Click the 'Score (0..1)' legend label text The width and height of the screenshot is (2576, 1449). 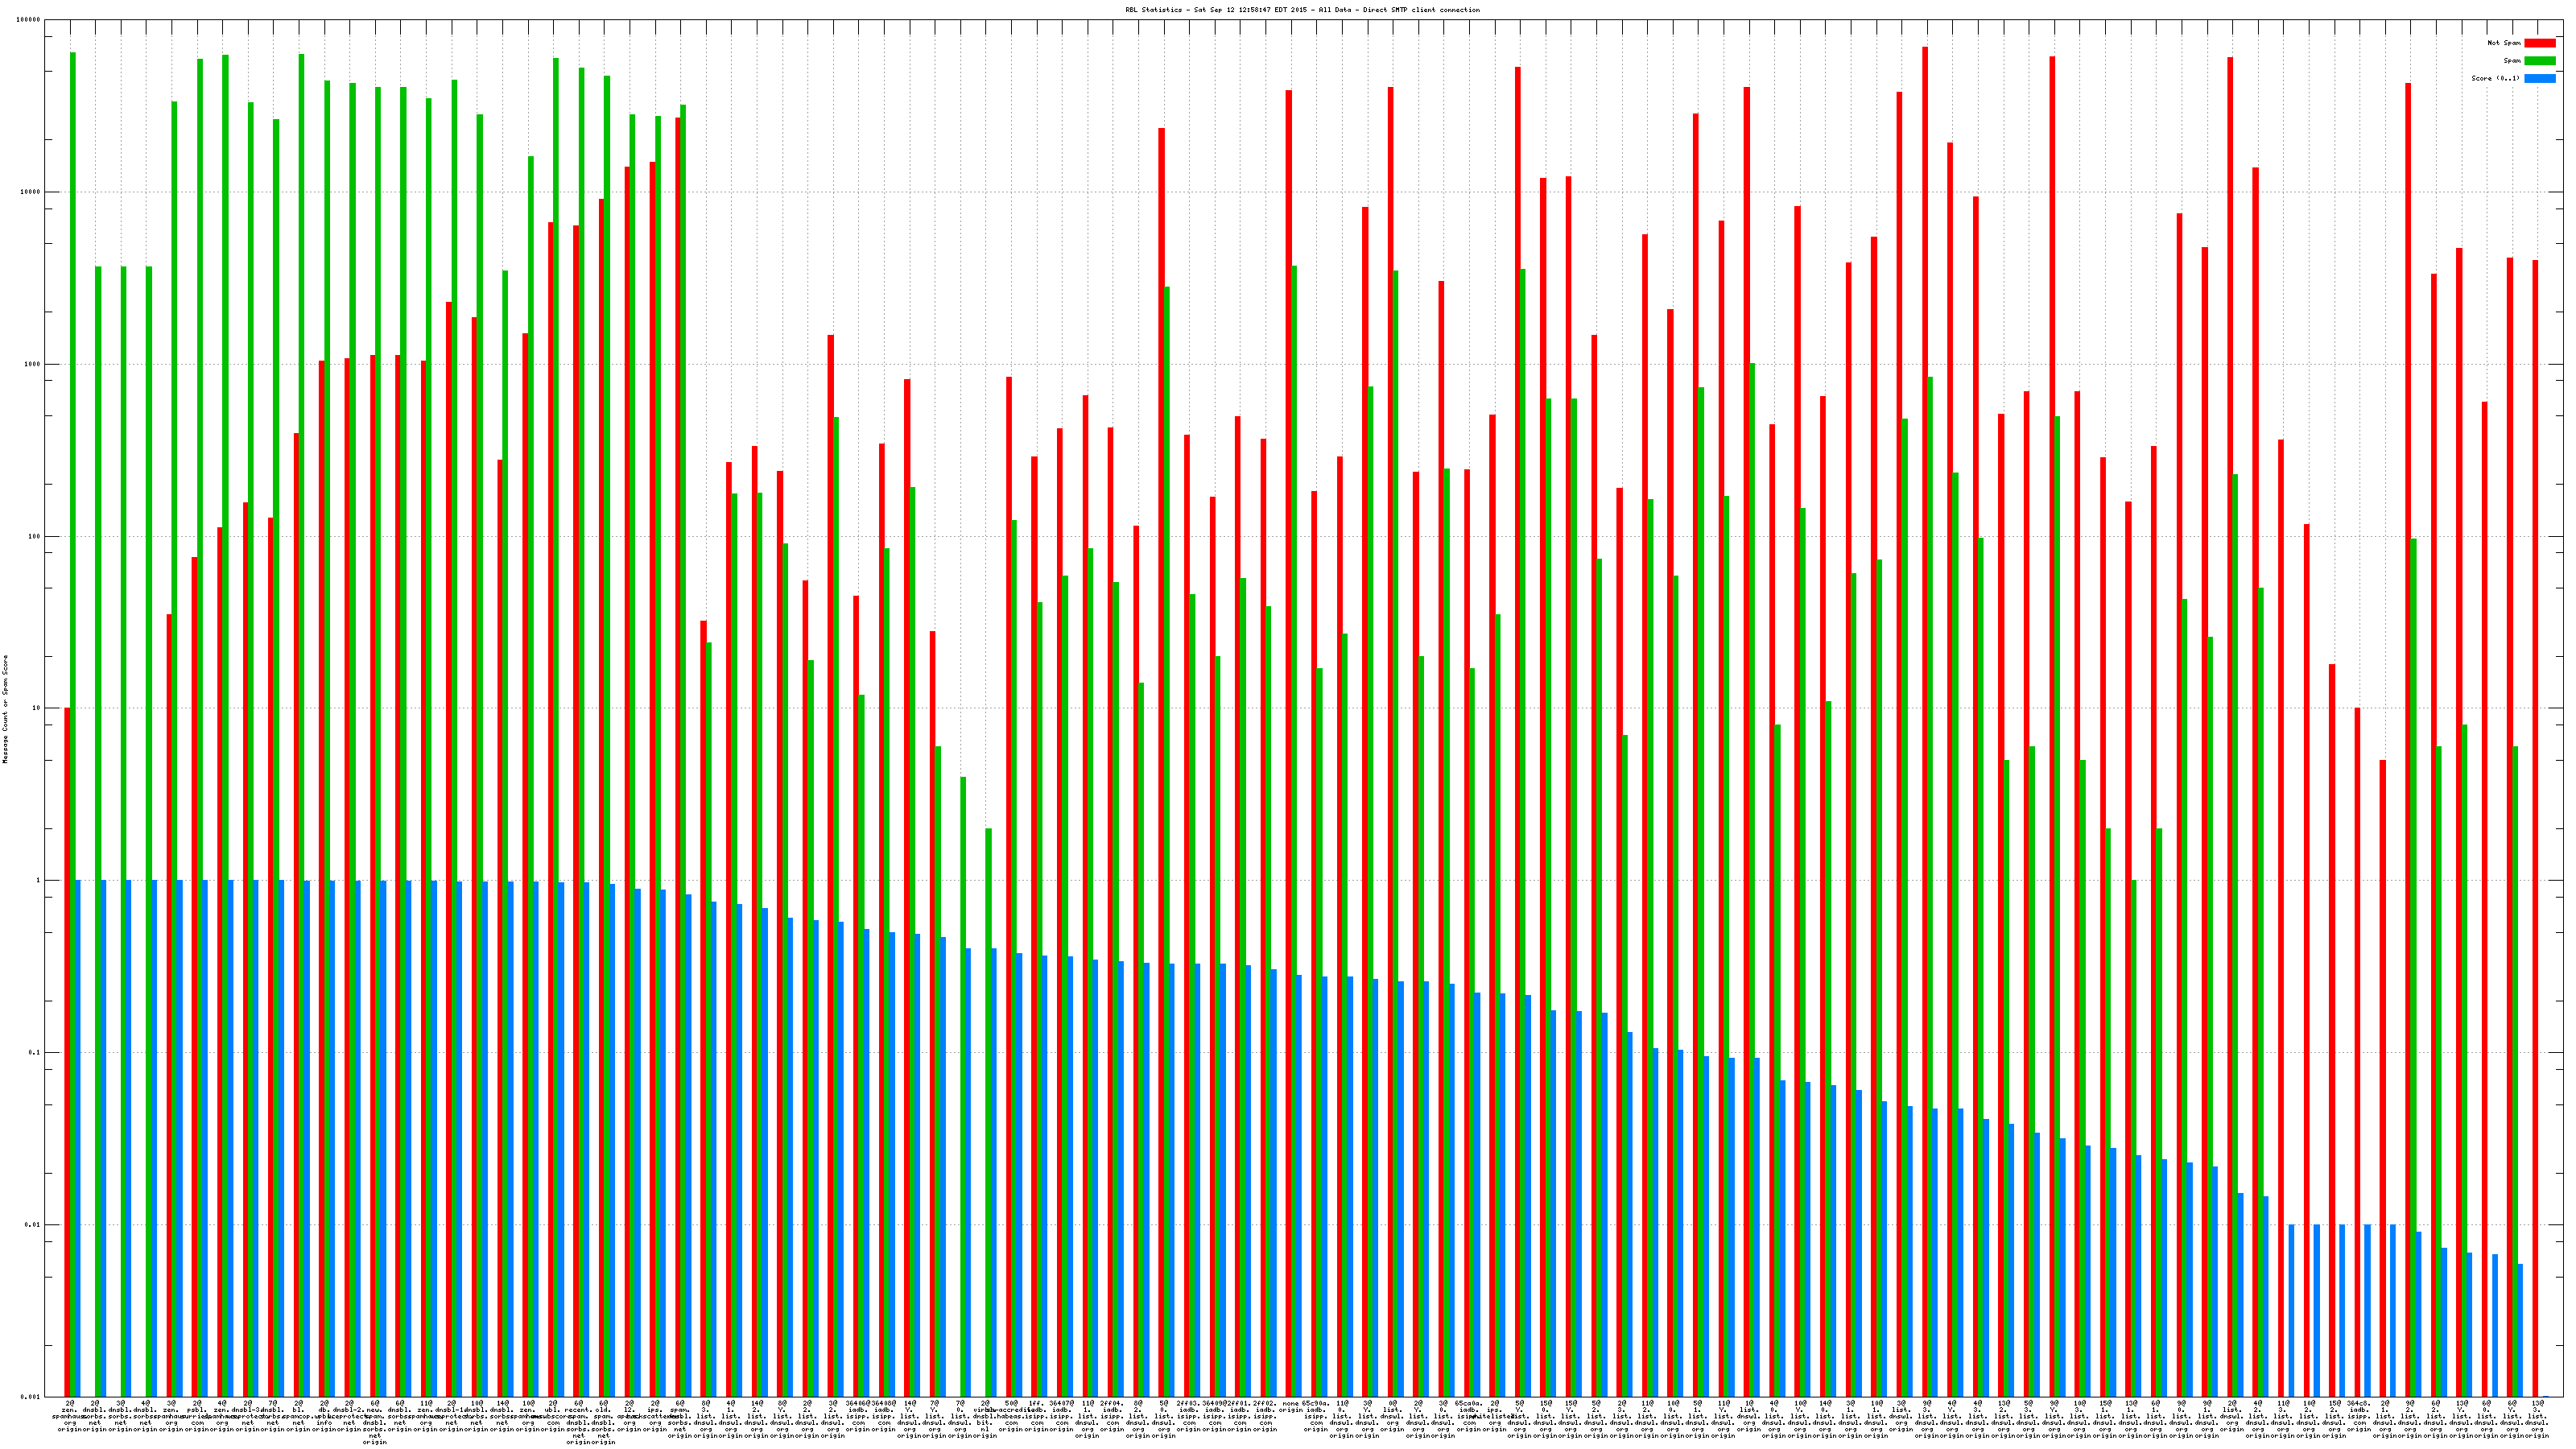(x=2495, y=78)
